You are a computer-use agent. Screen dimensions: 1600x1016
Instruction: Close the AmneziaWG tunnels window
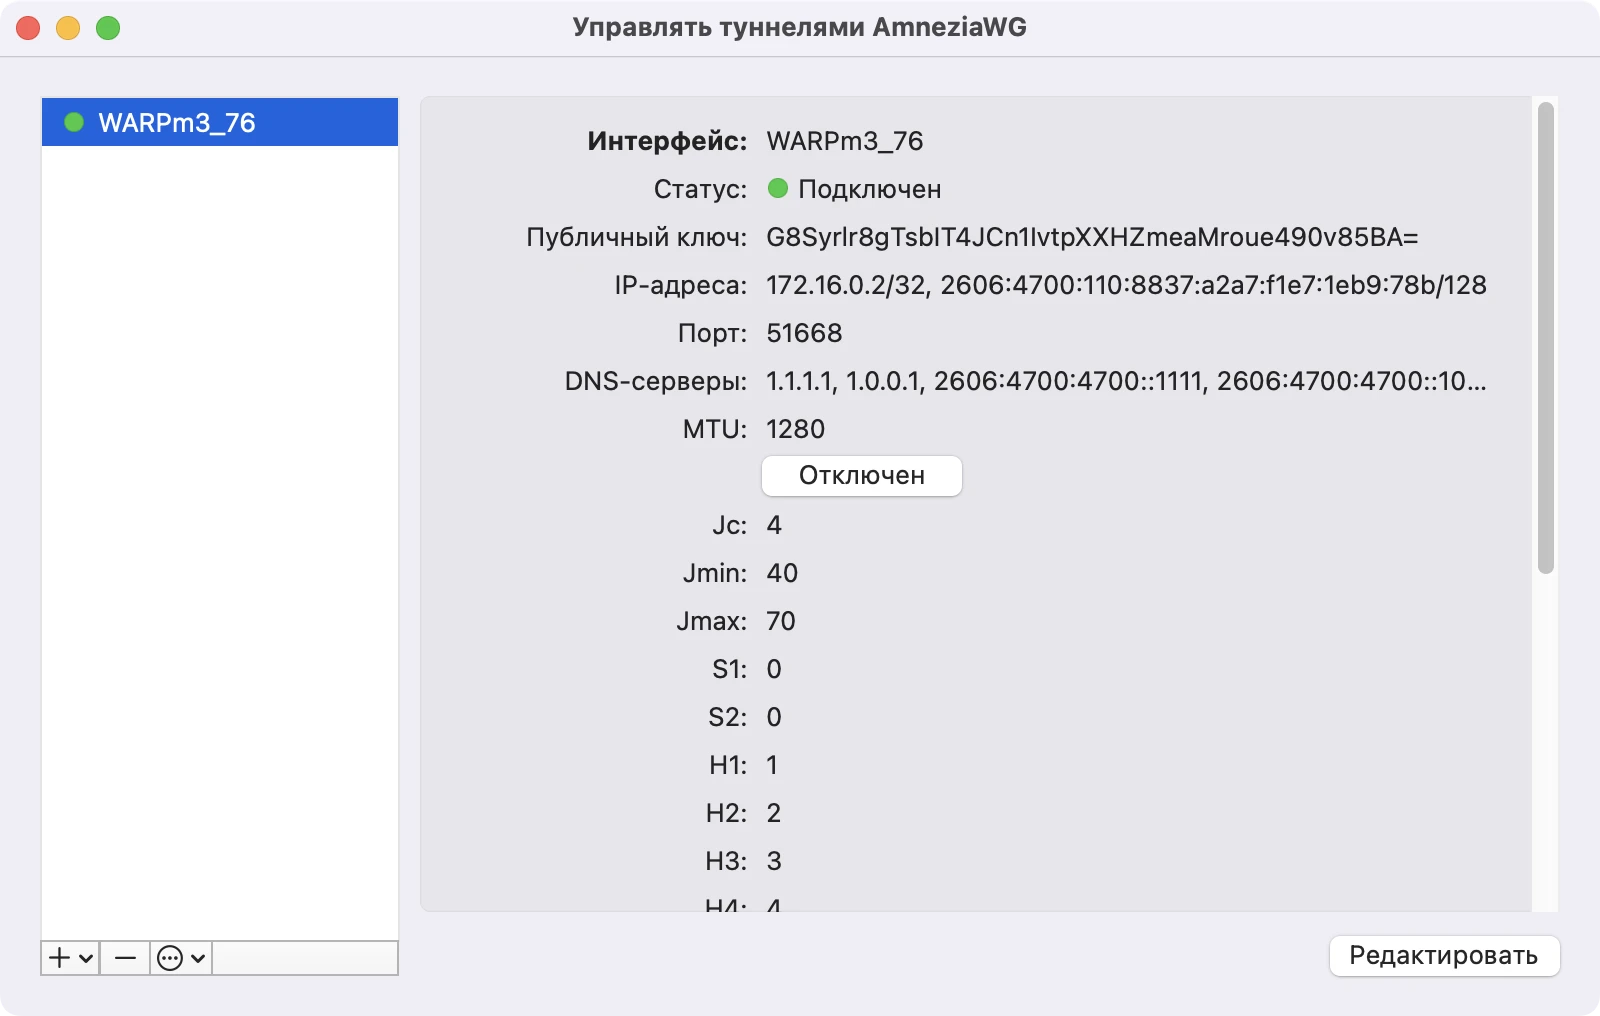click(x=28, y=28)
